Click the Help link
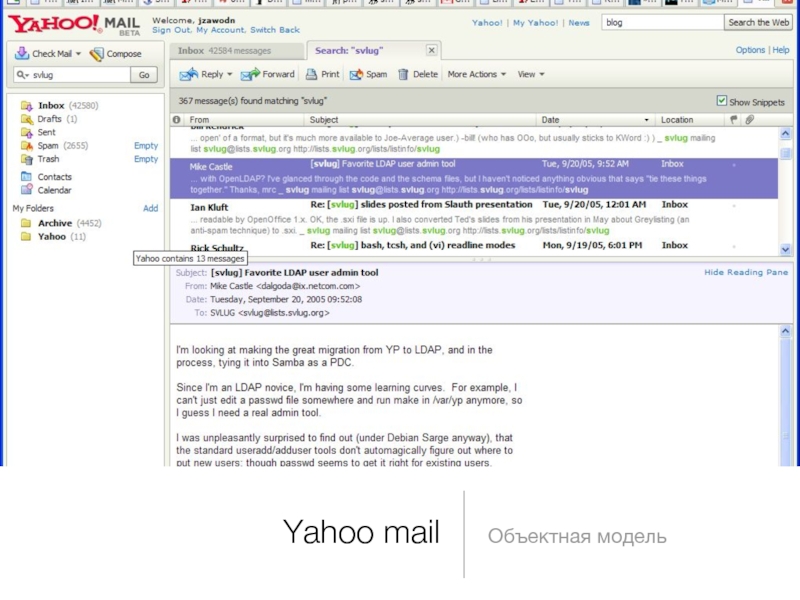Viewport: 800px width, 600px height. [781, 50]
